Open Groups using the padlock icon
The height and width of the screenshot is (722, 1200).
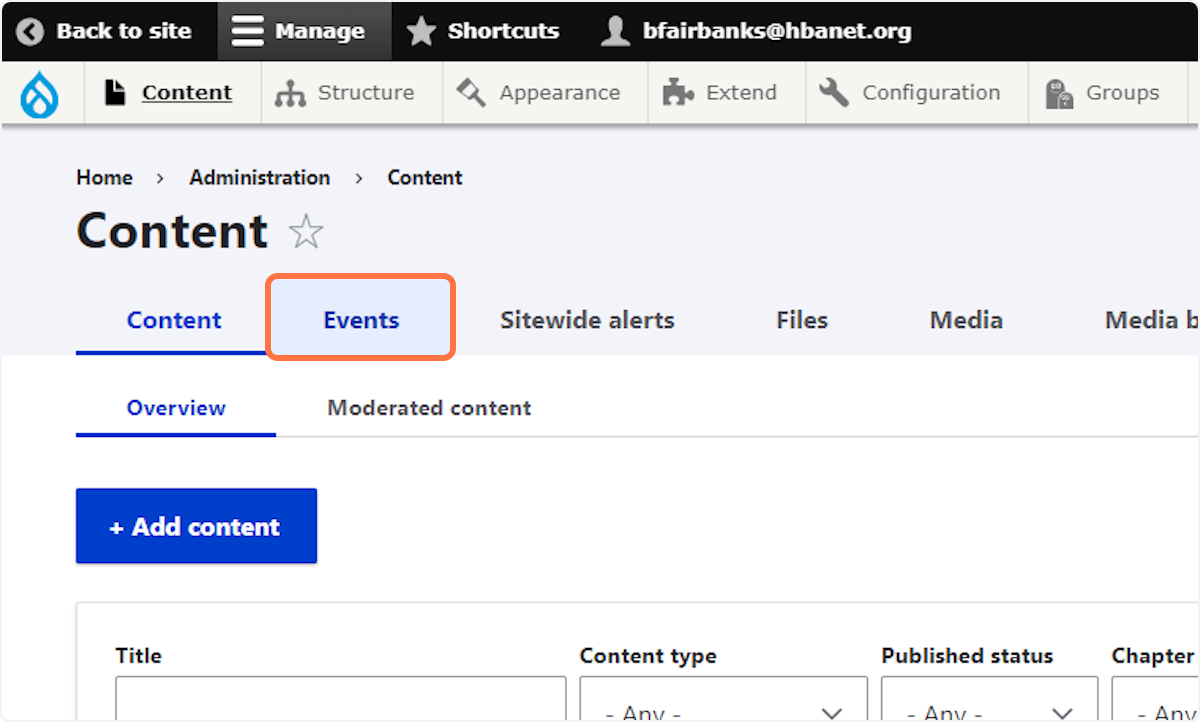tap(1061, 92)
